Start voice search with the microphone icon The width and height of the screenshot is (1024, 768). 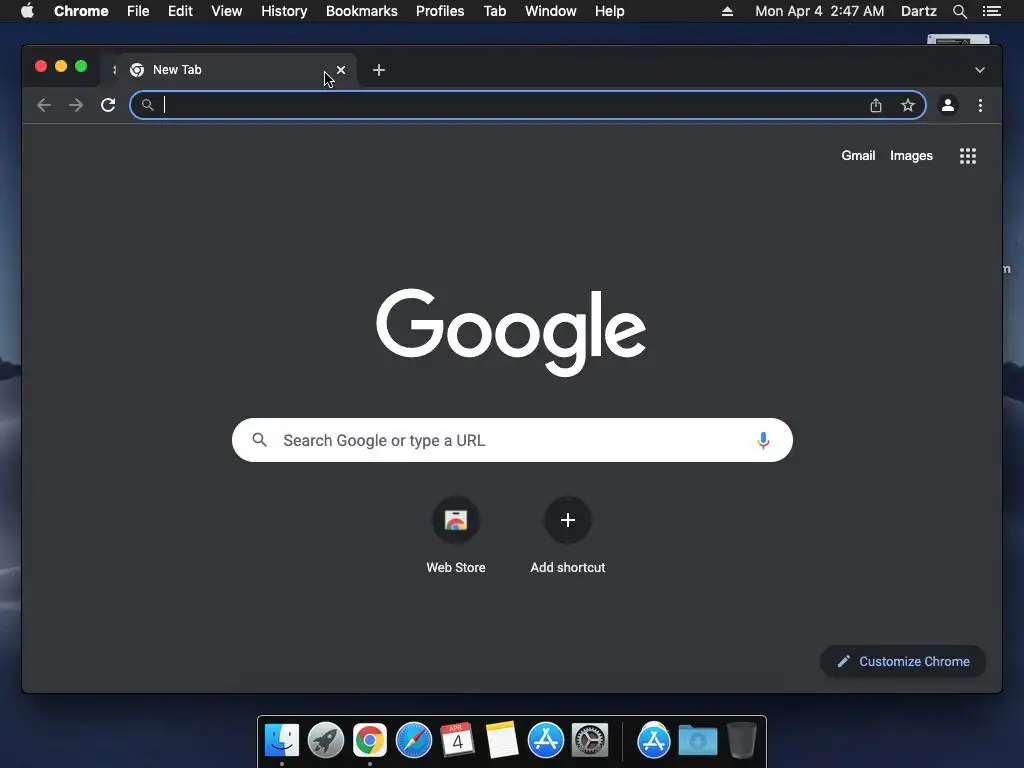tap(763, 440)
